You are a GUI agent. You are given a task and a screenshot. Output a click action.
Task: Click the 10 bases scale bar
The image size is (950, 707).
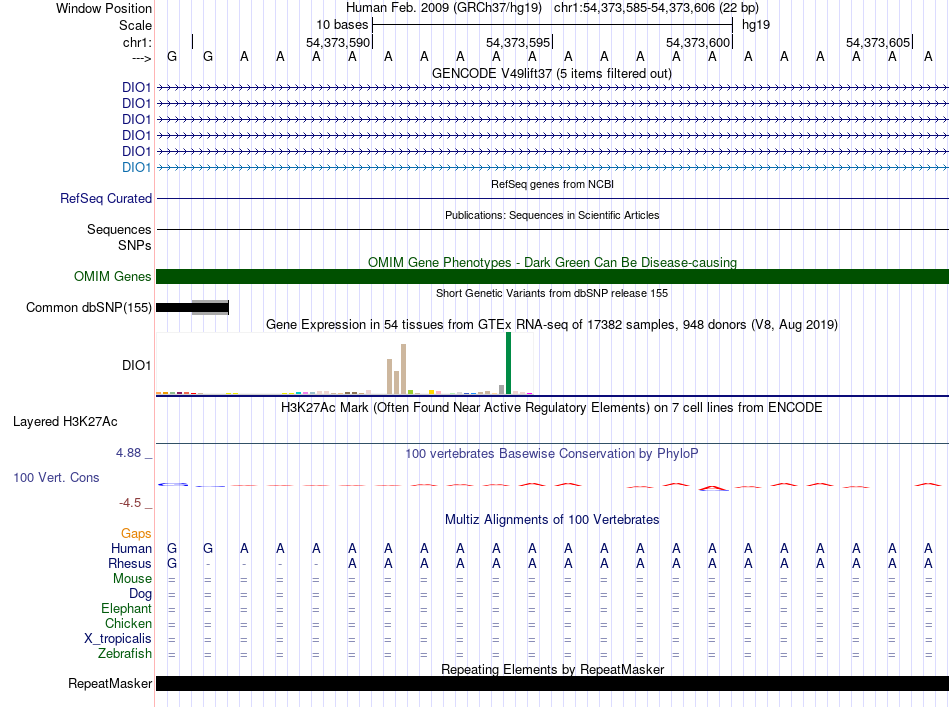point(552,23)
